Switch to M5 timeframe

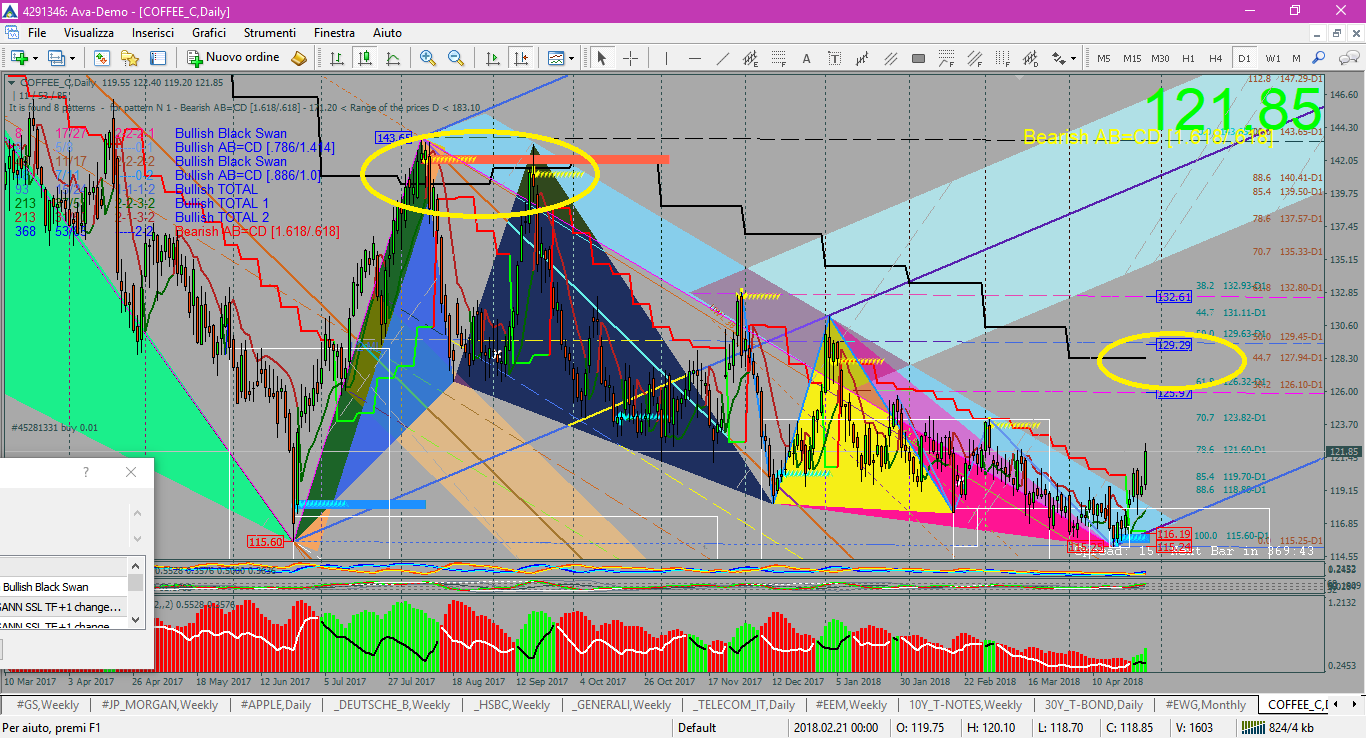click(x=1104, y=58)
